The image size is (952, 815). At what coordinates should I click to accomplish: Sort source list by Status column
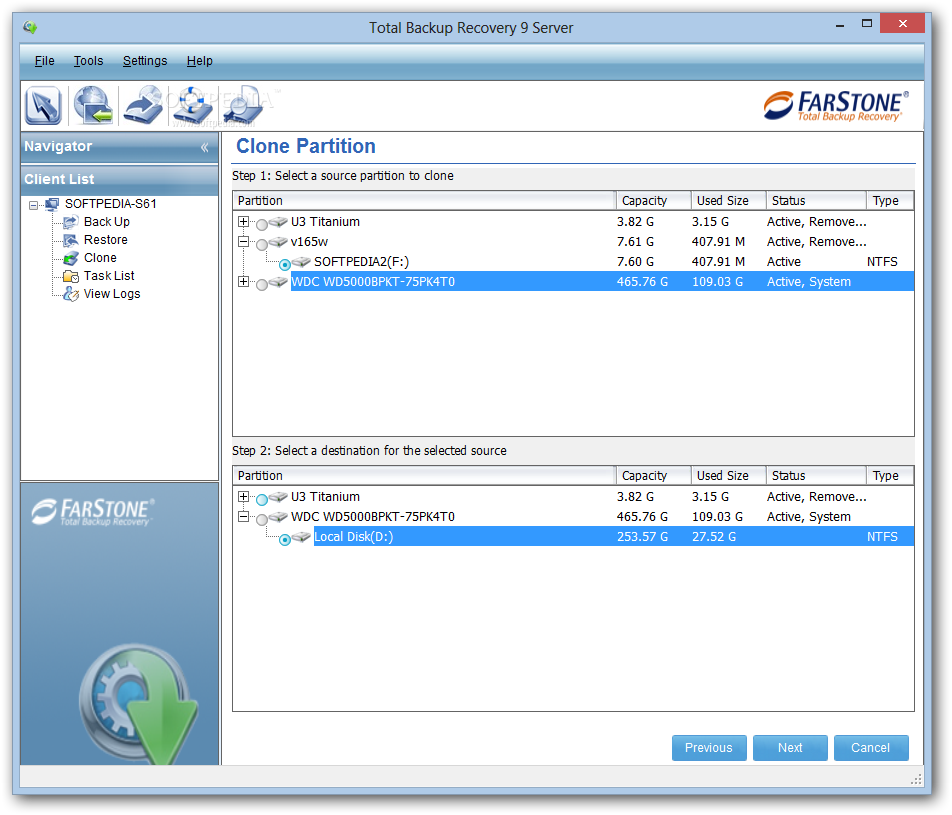coord(817,201)
